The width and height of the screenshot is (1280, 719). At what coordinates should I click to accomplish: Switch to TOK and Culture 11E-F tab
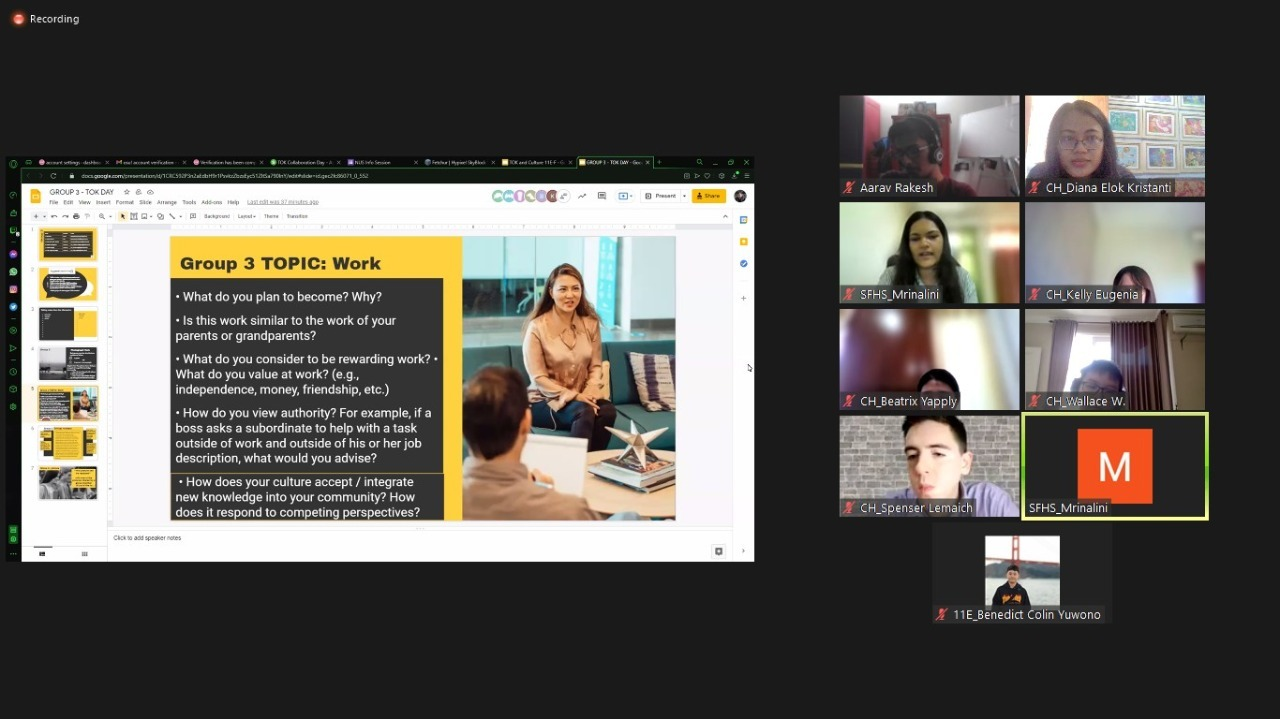[535, 162]
